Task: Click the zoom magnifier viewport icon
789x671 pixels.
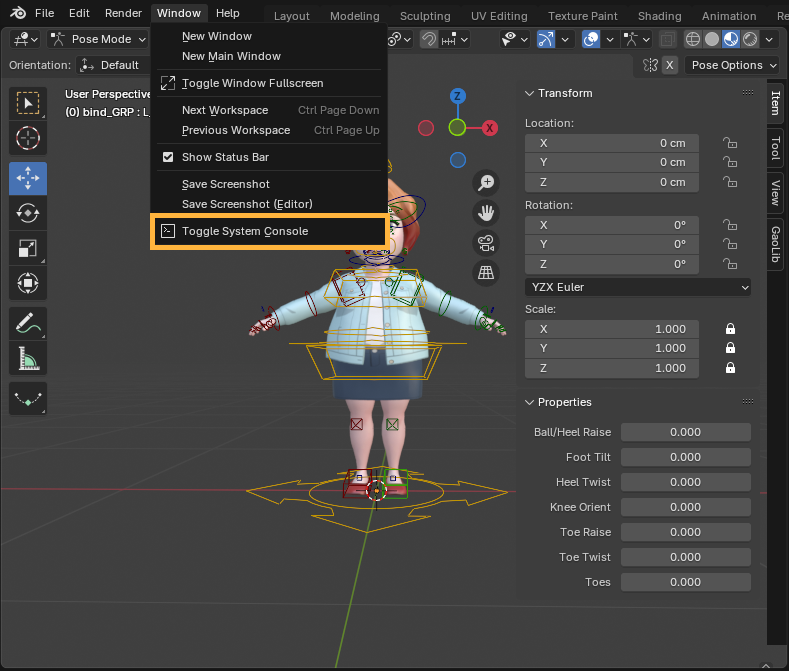Action: (486, 182)
